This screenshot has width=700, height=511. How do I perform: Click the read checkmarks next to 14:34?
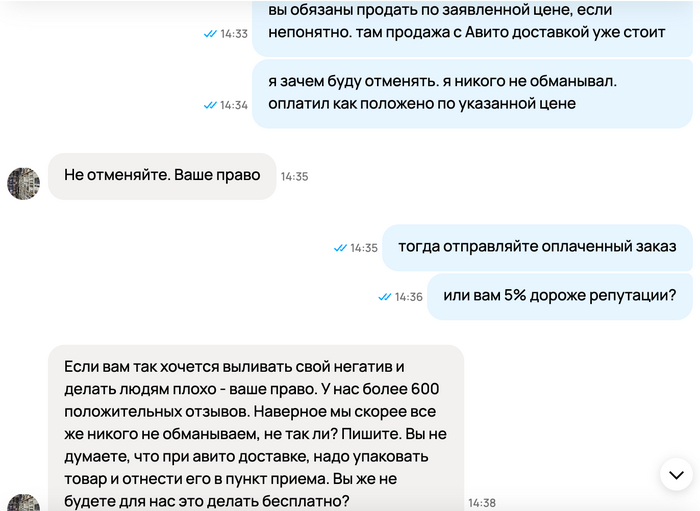(x=210, y=104)
